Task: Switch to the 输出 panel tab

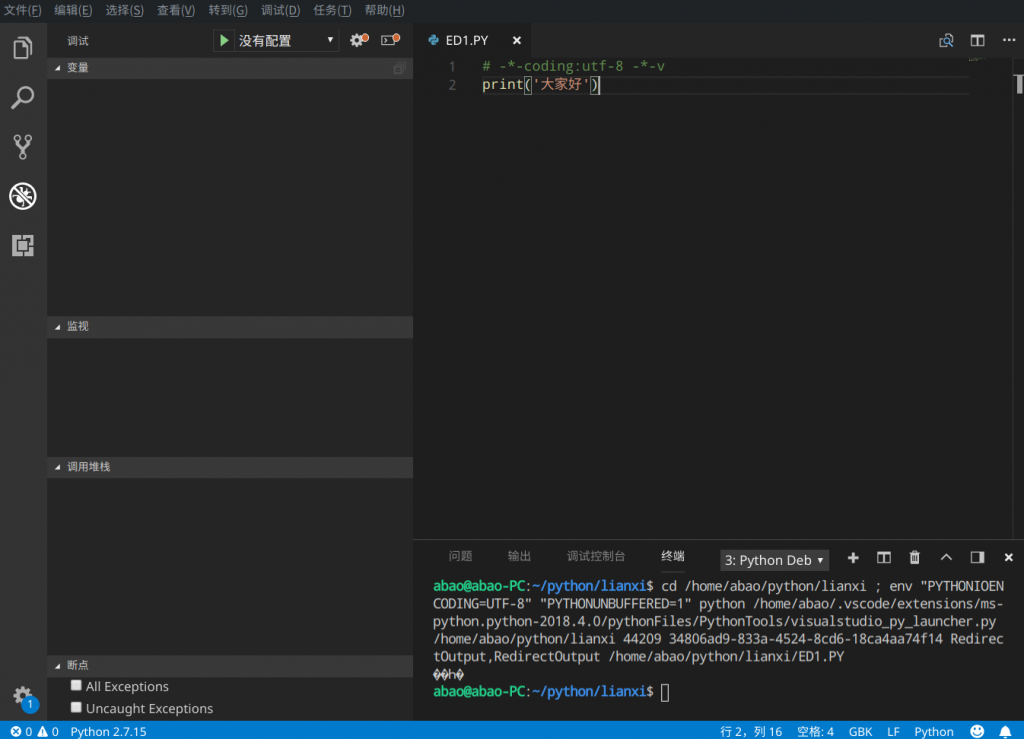Action: tap(519, 556)
